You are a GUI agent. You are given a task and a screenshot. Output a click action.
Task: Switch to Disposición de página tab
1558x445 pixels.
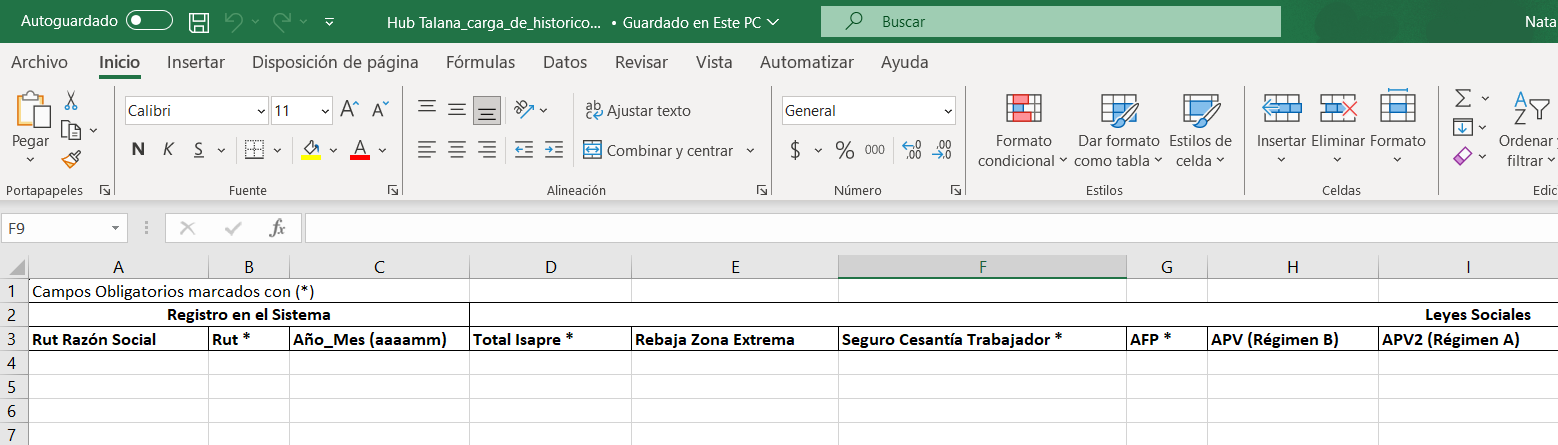(x=335, y=62)
